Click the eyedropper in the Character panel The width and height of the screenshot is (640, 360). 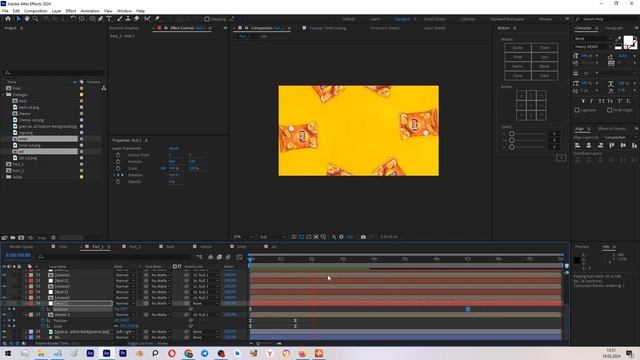coord(619,39)
